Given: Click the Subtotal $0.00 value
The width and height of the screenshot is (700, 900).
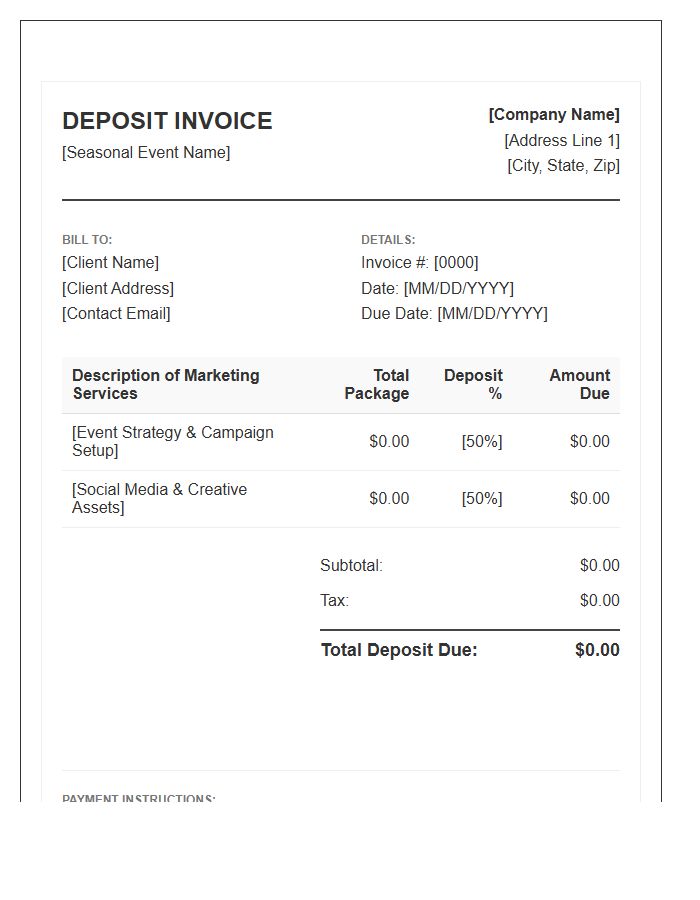Looking at the screenshot, I should click(600, 566).
